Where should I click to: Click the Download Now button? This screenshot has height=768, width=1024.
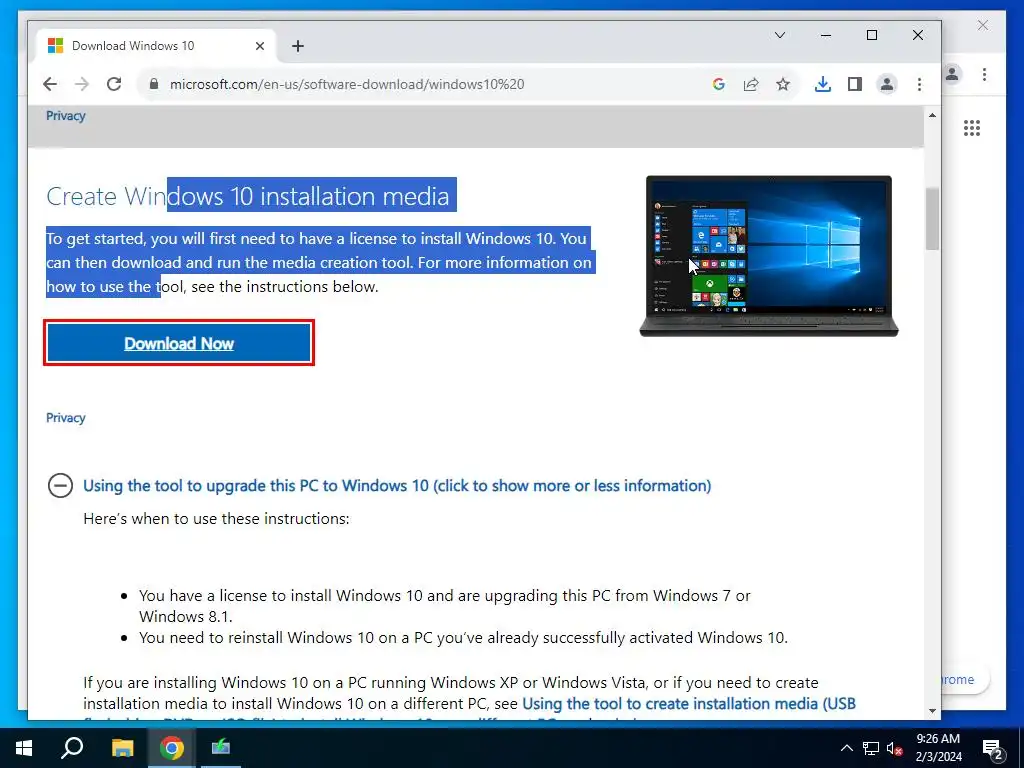click(179, 343)
